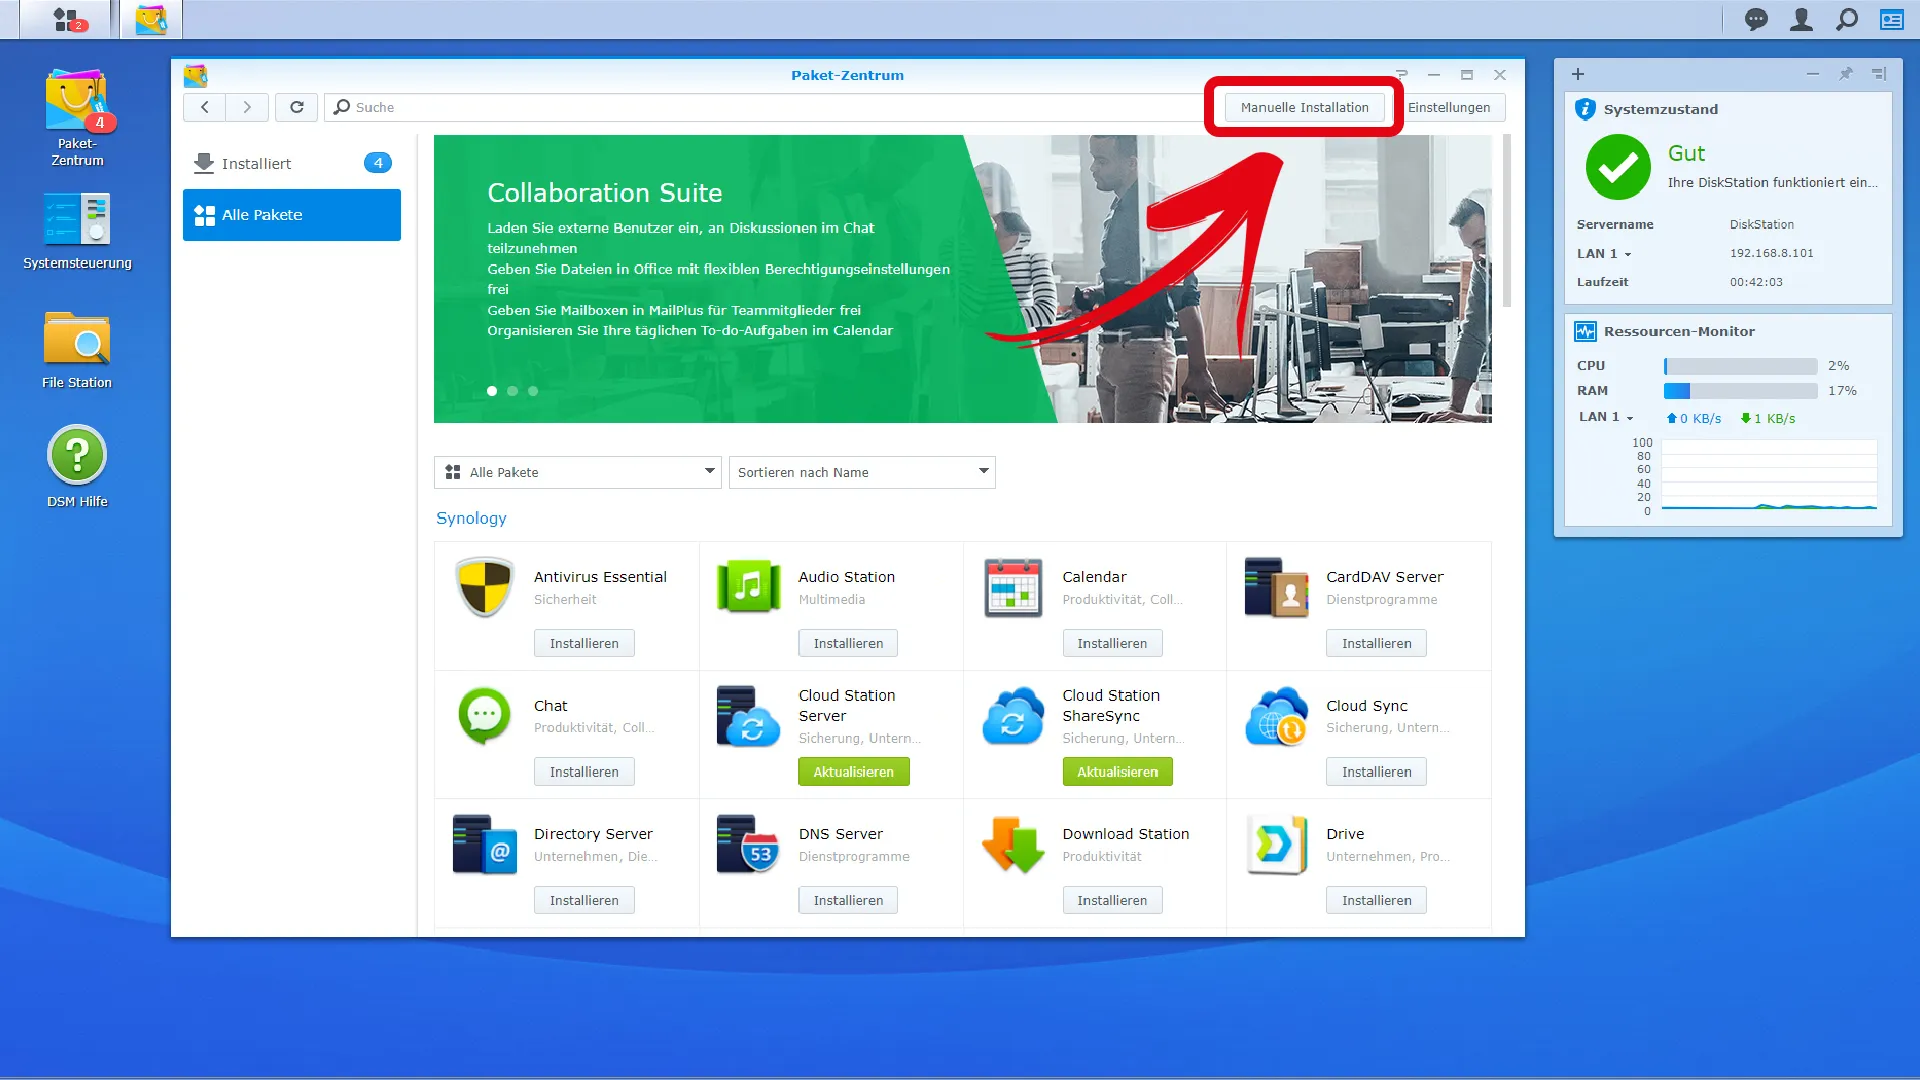Viewport: 1920px width, 1080px height.
Task: Select the Installiert sidebar tab
Action: (x=292, y=163)
